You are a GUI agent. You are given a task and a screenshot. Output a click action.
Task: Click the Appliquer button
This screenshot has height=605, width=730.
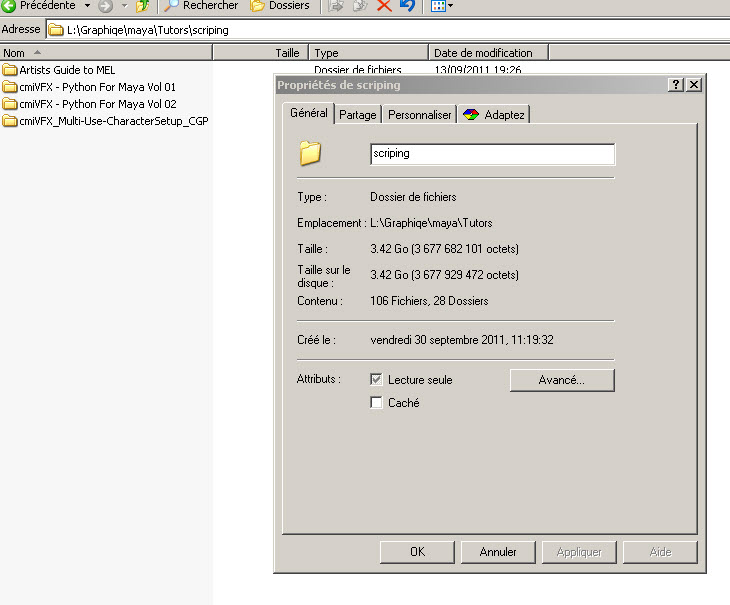tap(579, 552)
